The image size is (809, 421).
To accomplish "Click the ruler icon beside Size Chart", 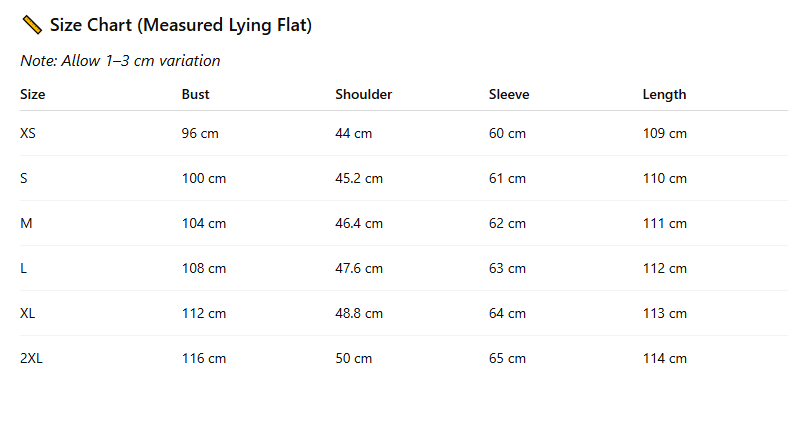I will 31,25.
